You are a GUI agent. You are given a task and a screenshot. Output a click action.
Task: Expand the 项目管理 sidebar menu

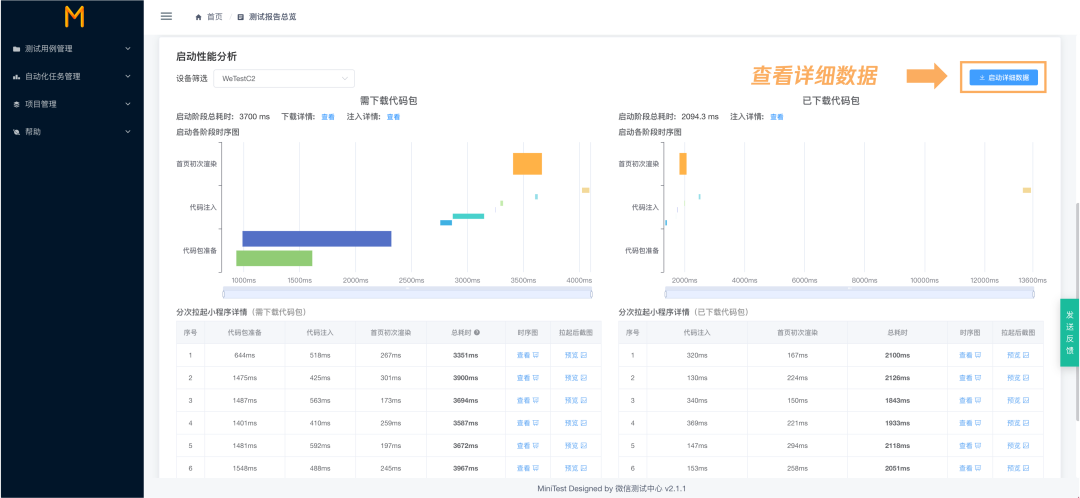point(72,104)
